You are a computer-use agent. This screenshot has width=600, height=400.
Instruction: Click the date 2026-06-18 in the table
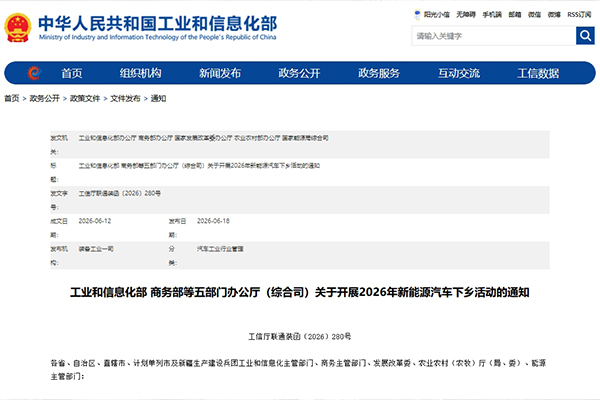pos(213,221)
